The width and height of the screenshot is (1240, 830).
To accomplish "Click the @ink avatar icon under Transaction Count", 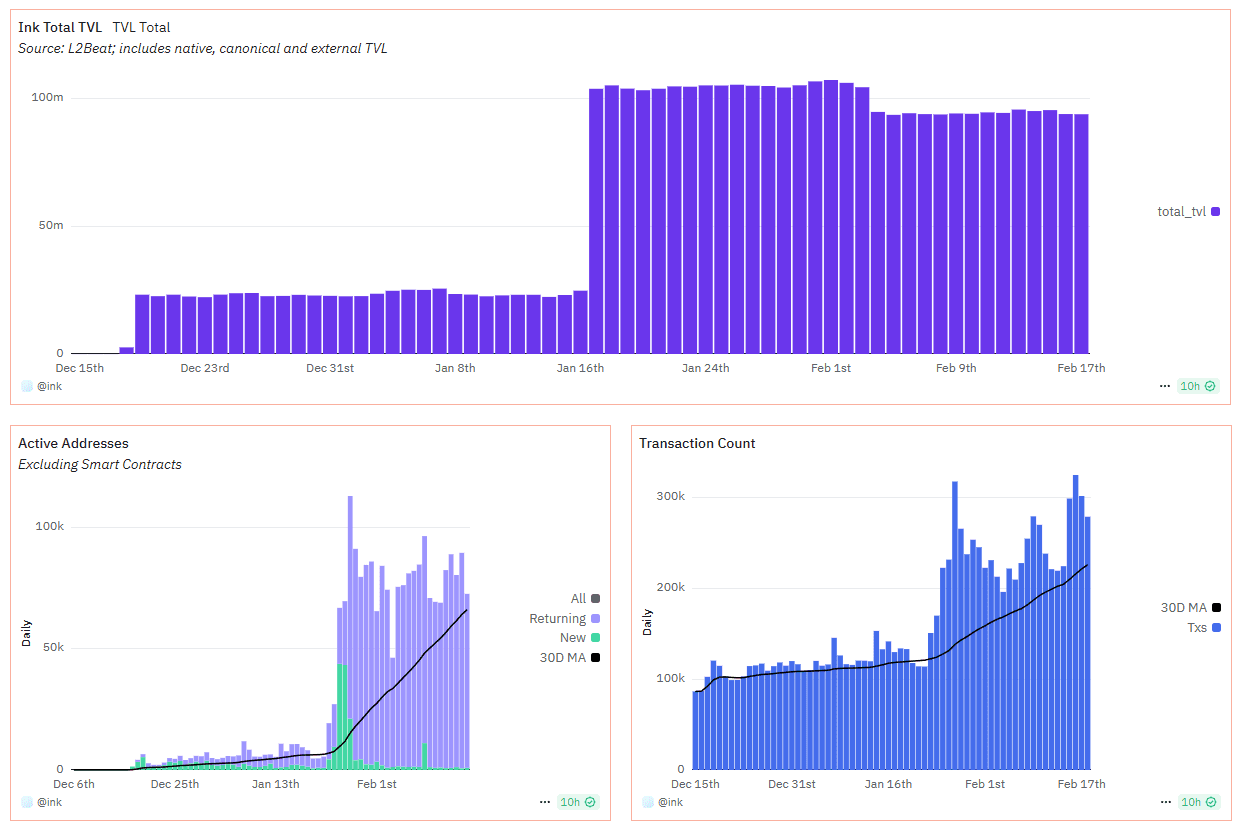I will [x=648, y=802].
